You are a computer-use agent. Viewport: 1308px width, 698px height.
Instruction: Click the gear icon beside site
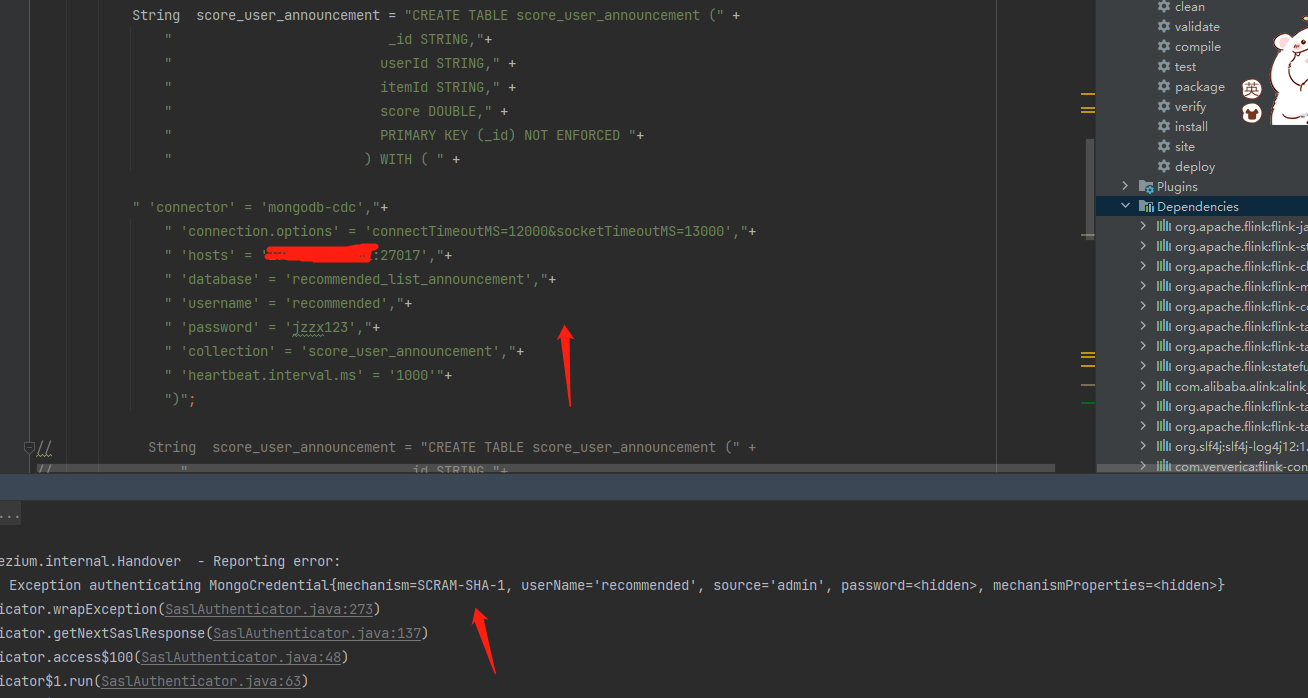(1164, 146)
